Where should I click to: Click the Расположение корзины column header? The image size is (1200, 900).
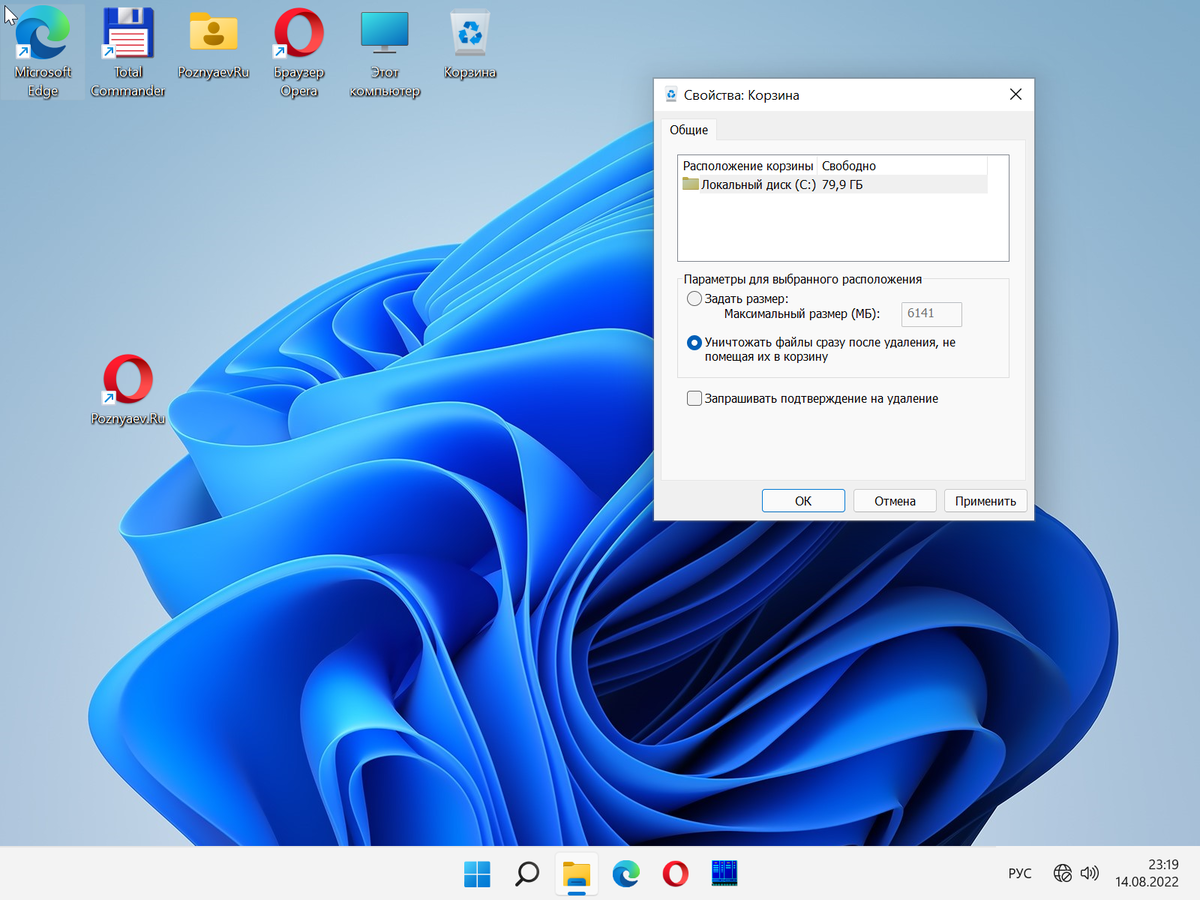pyautogui.click(x=748, y=165)
